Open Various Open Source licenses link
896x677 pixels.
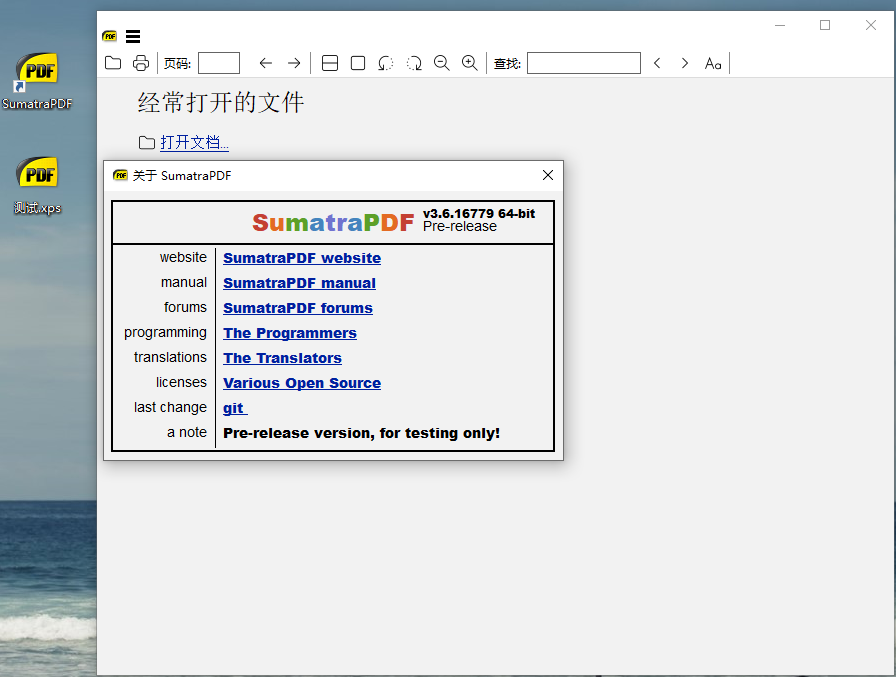(x=302, y=383)
